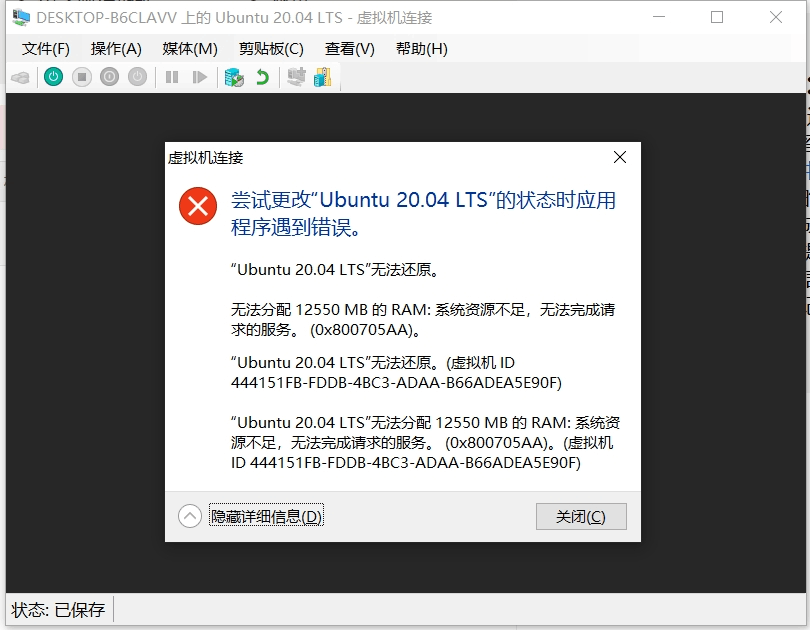This screenshot has height=630, width=810.
Task: Click the status bar text 状态: 已保存
Action: [x=58, y=610]
